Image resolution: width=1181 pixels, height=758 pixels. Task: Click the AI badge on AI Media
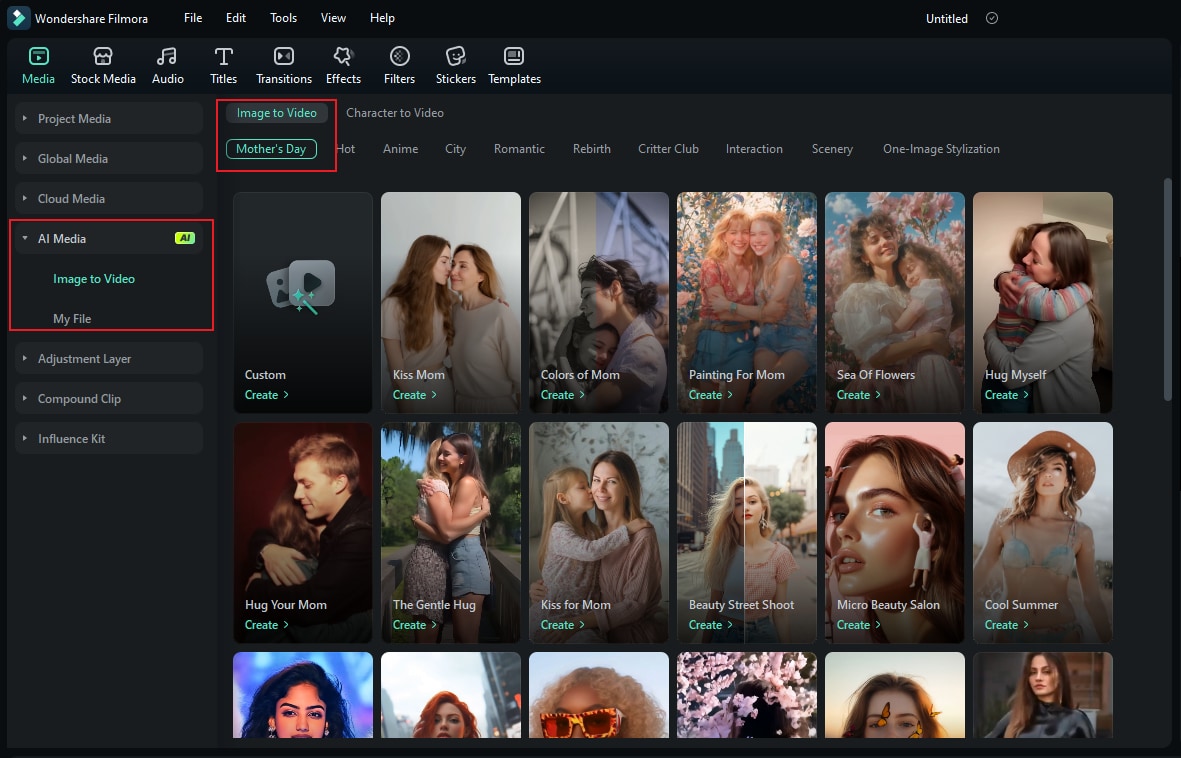click(x=185, y=238)
